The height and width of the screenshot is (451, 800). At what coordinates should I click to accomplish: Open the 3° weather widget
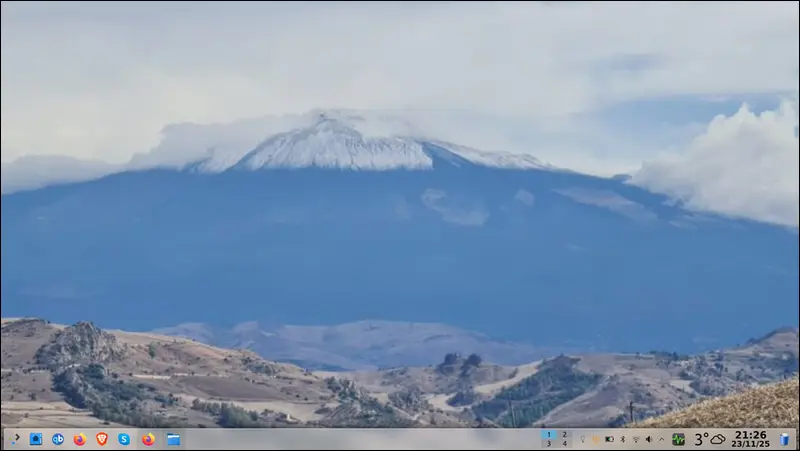point(710,439)
